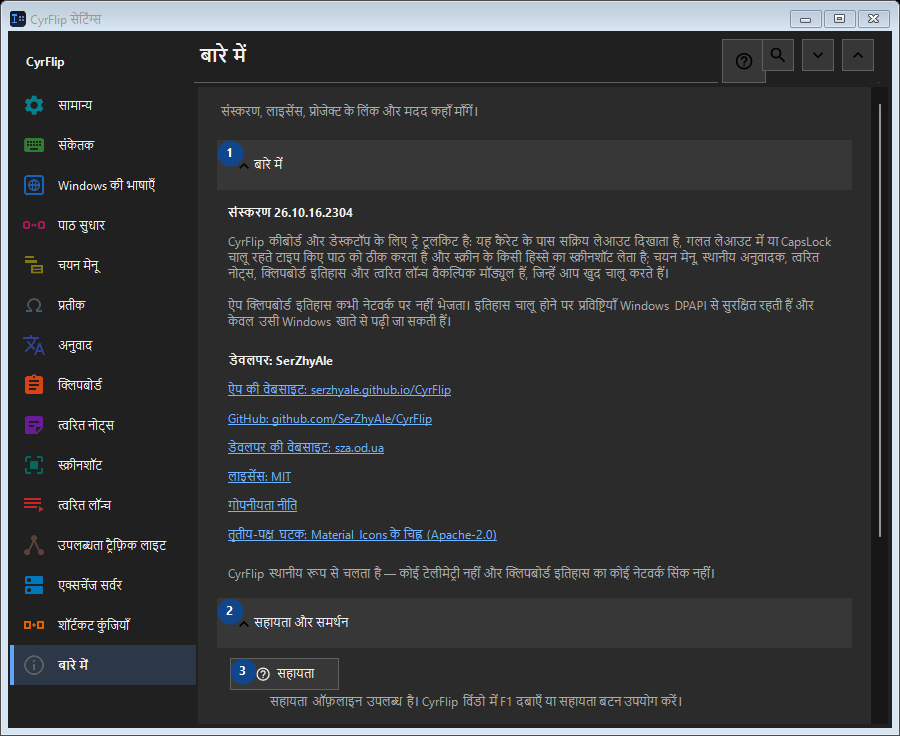Click the omega icon for प्रतीक
Viewport: 900px width, 736px height.
[34, 305]
